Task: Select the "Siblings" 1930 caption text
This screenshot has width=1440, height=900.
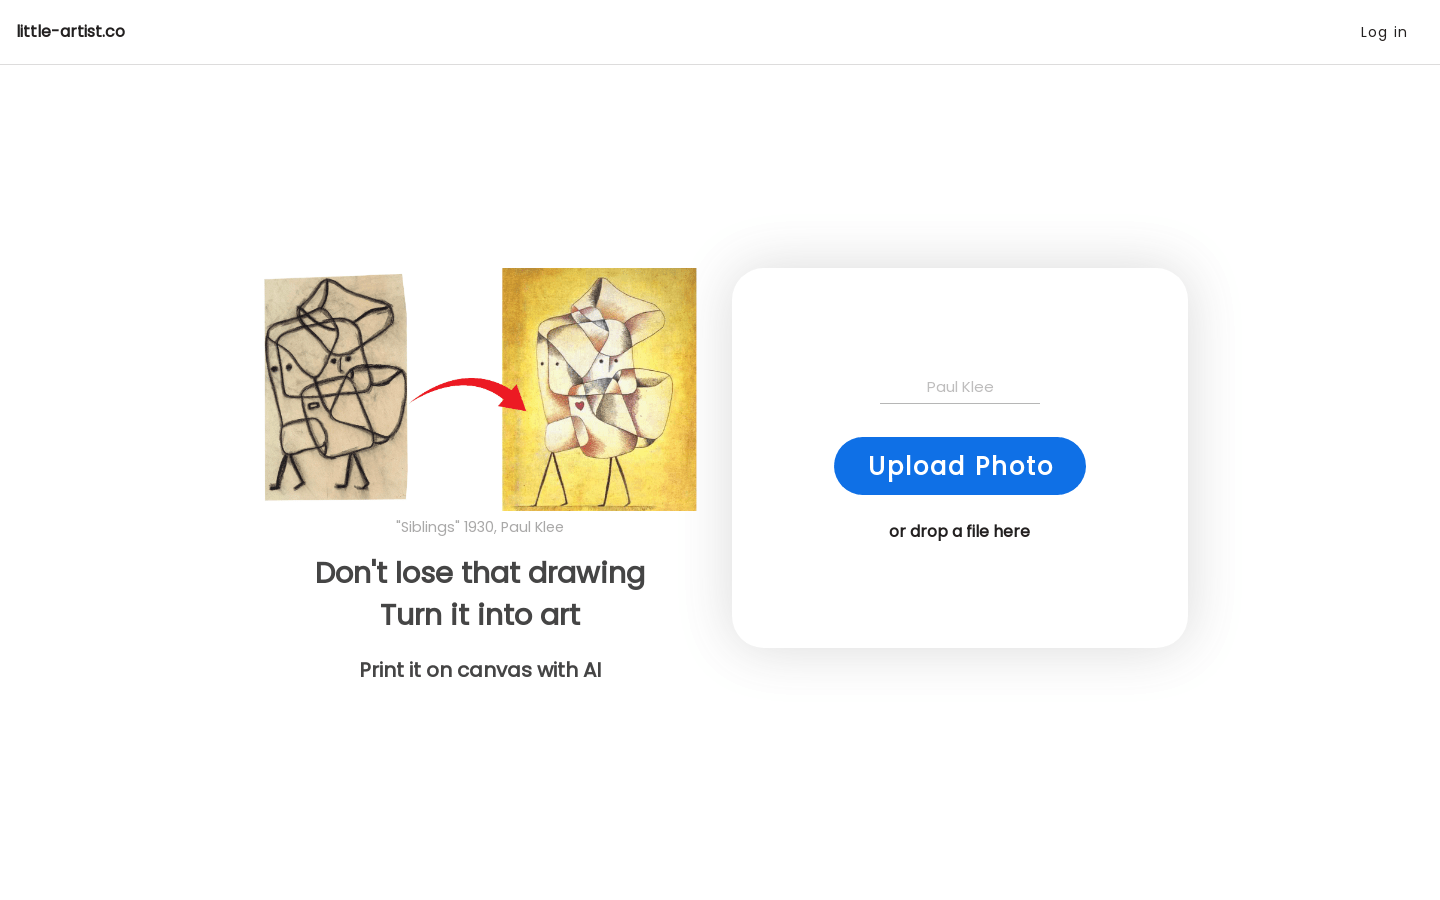Action: tap(480, 527)
